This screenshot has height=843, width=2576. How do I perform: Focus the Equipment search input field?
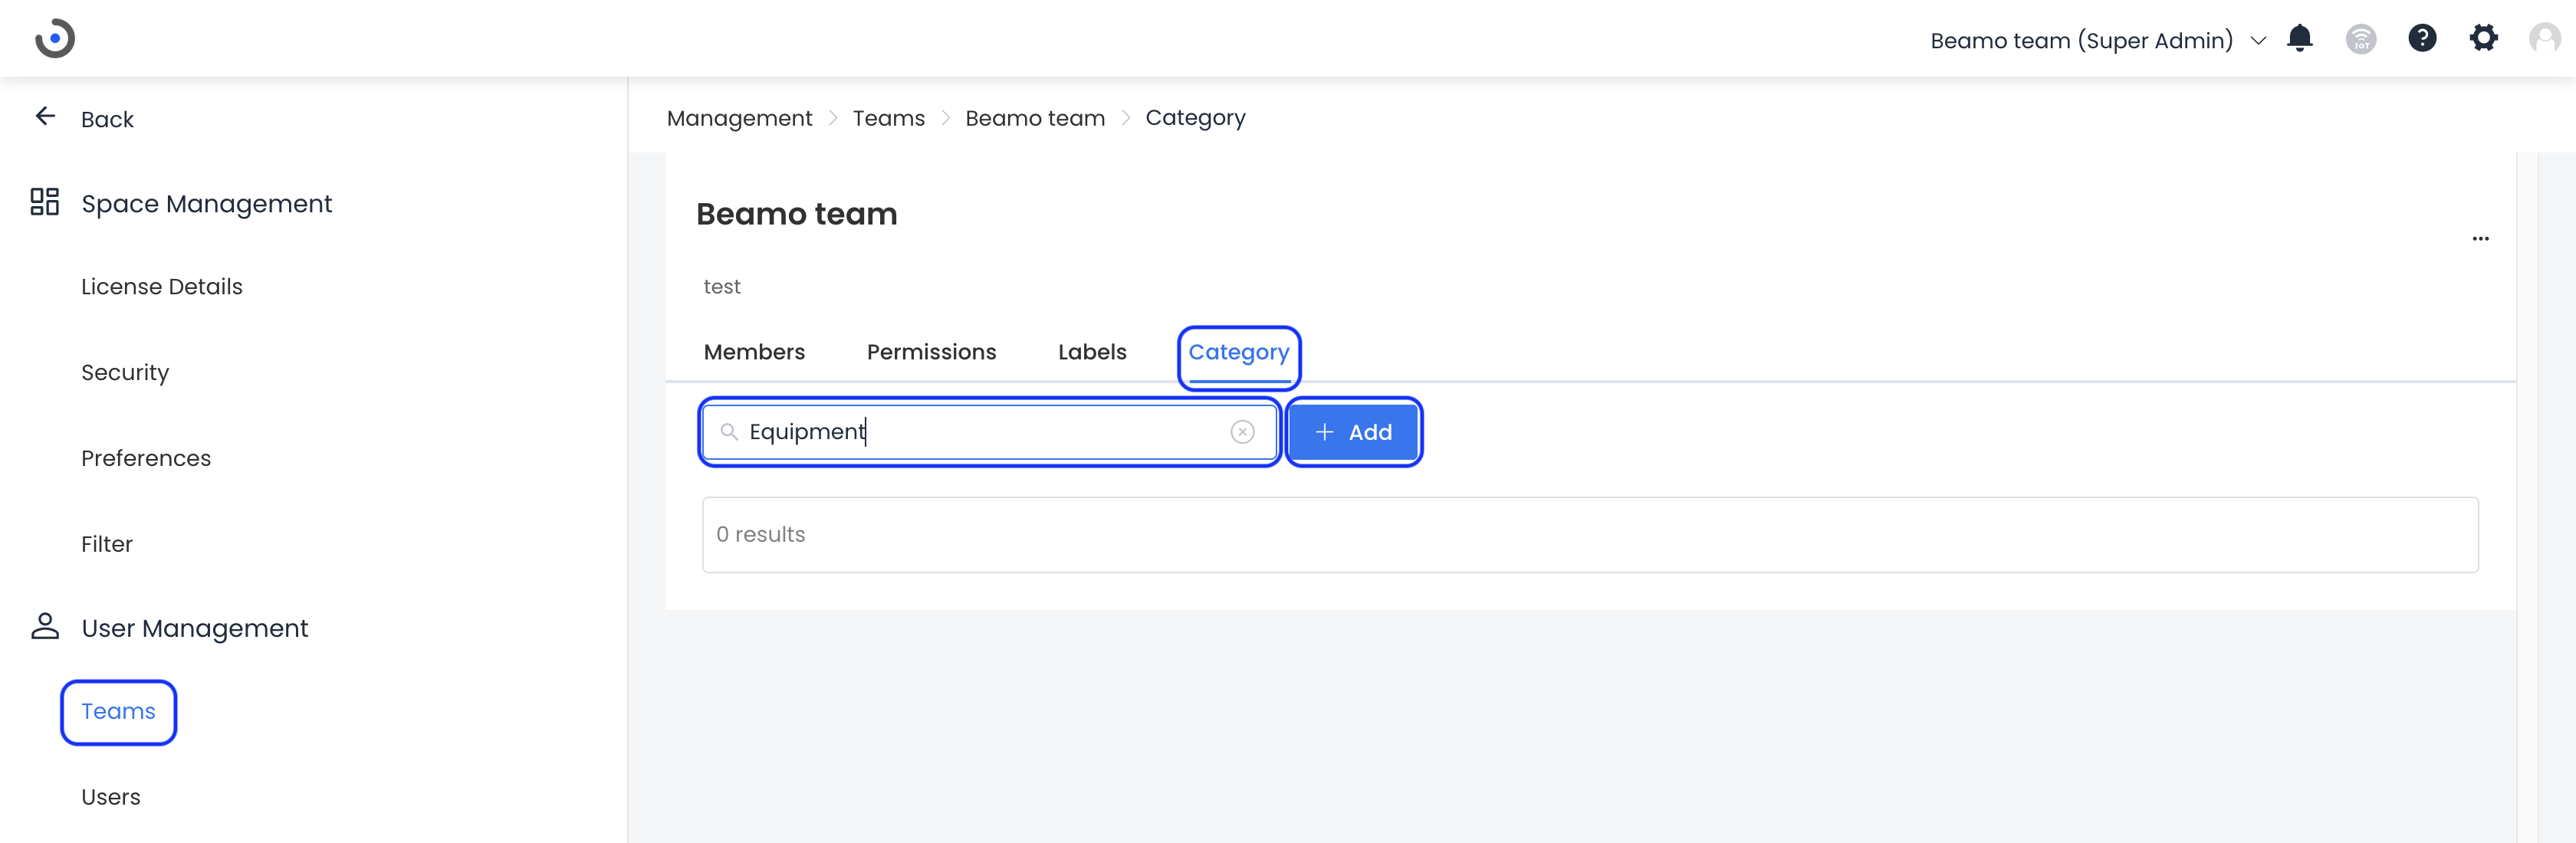[x=989, y=432]
